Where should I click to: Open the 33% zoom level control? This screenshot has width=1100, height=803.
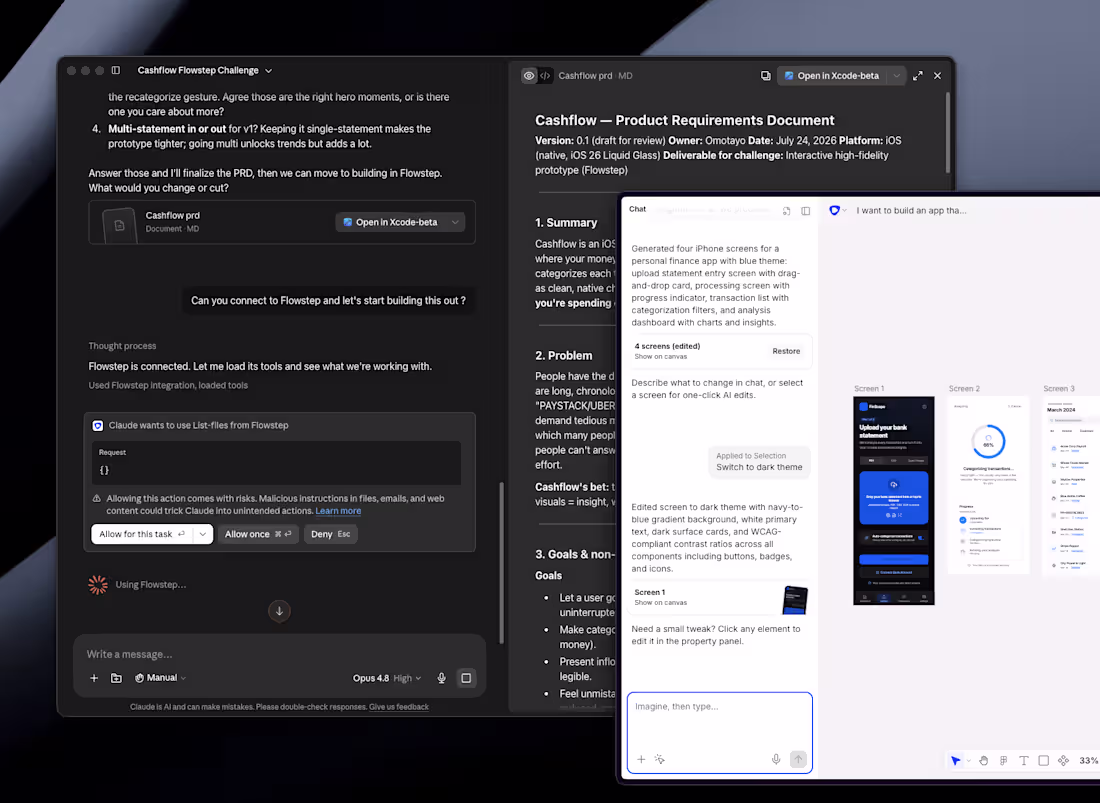click(1089, 761)
